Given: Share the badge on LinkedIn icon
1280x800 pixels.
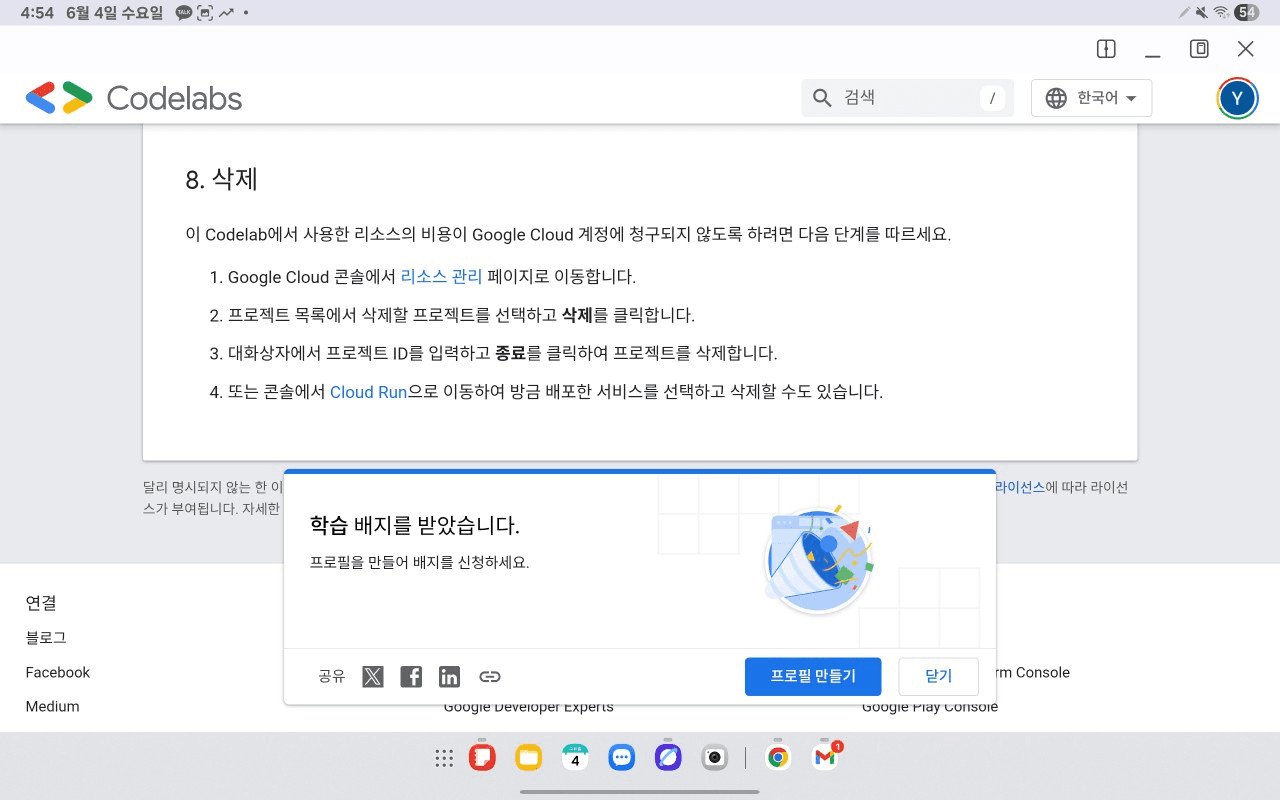Looking at the screenshot, I should pos(450,677).
